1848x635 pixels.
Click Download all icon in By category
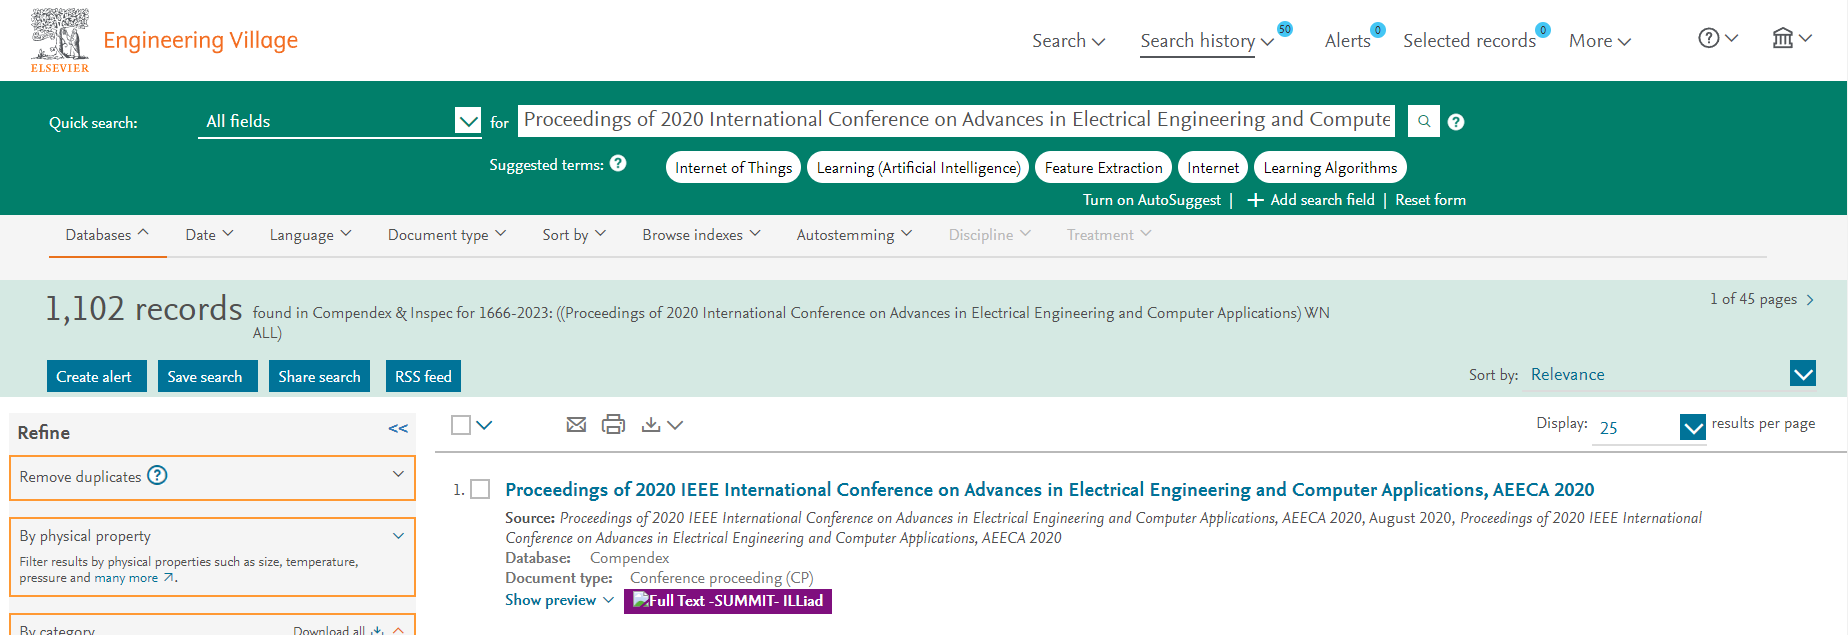coord(377,630)
